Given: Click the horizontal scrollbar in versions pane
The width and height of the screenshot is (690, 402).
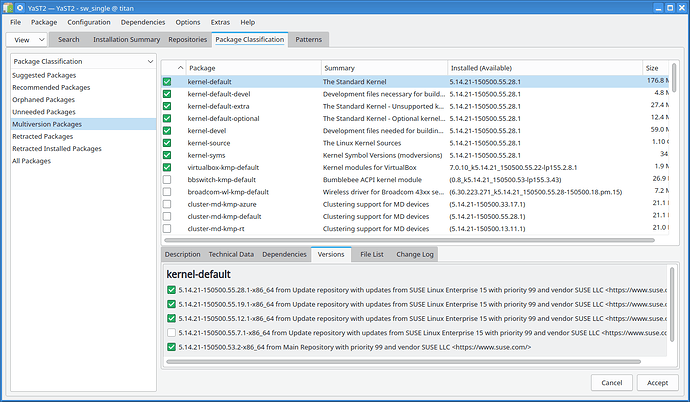Looking at the screenshot, I should 400,359.
